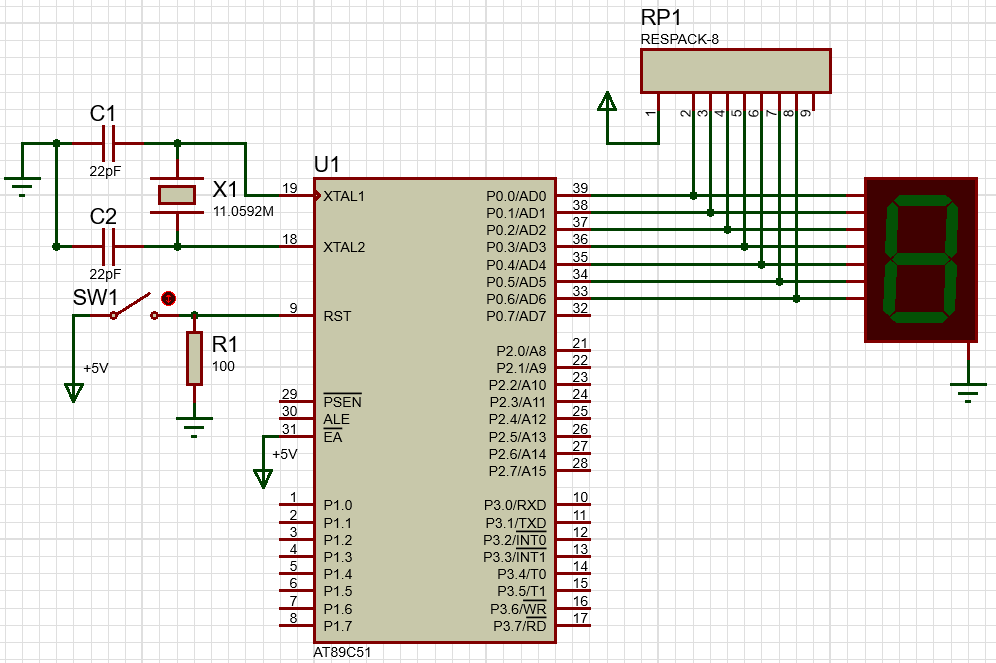Click the PSEN pin label
Screen dimensions: 996x663
click(x=342, y=402)
